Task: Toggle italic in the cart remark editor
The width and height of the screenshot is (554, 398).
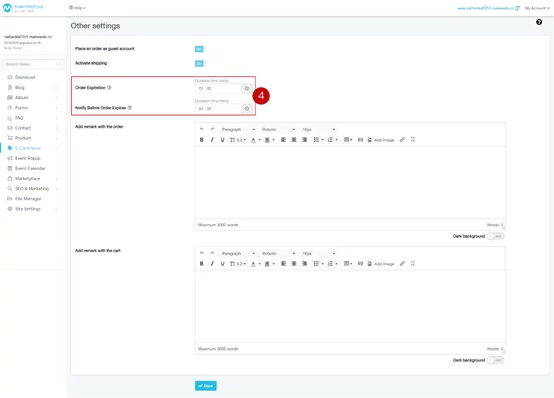Action: [x=212, y=263]
